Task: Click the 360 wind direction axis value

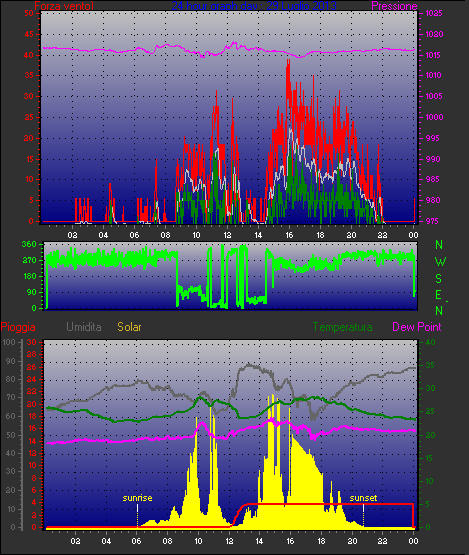Action: tap(29, 244)
